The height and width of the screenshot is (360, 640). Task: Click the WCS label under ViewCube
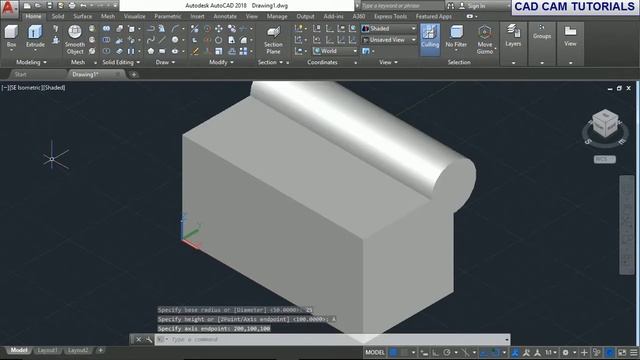(x=604, y=159)
